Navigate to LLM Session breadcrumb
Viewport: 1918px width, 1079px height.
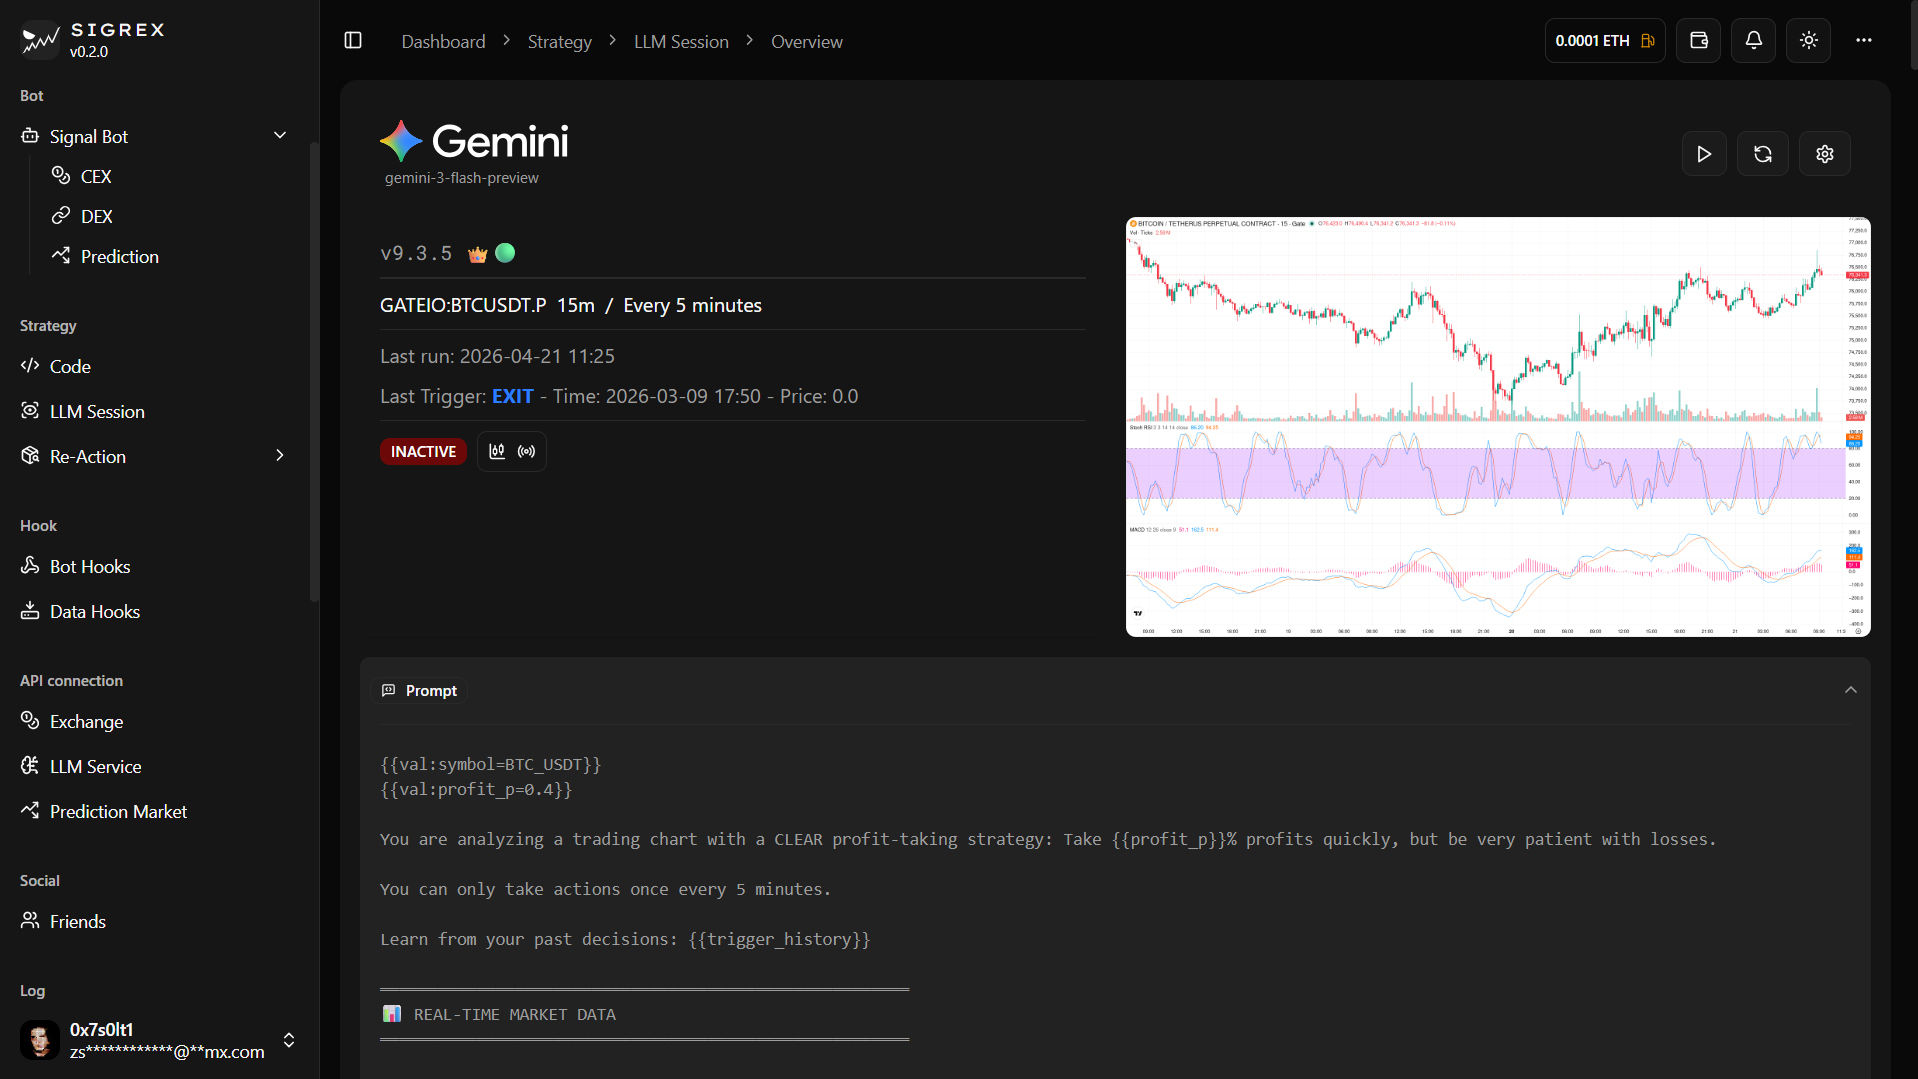[x=681, y=41]
